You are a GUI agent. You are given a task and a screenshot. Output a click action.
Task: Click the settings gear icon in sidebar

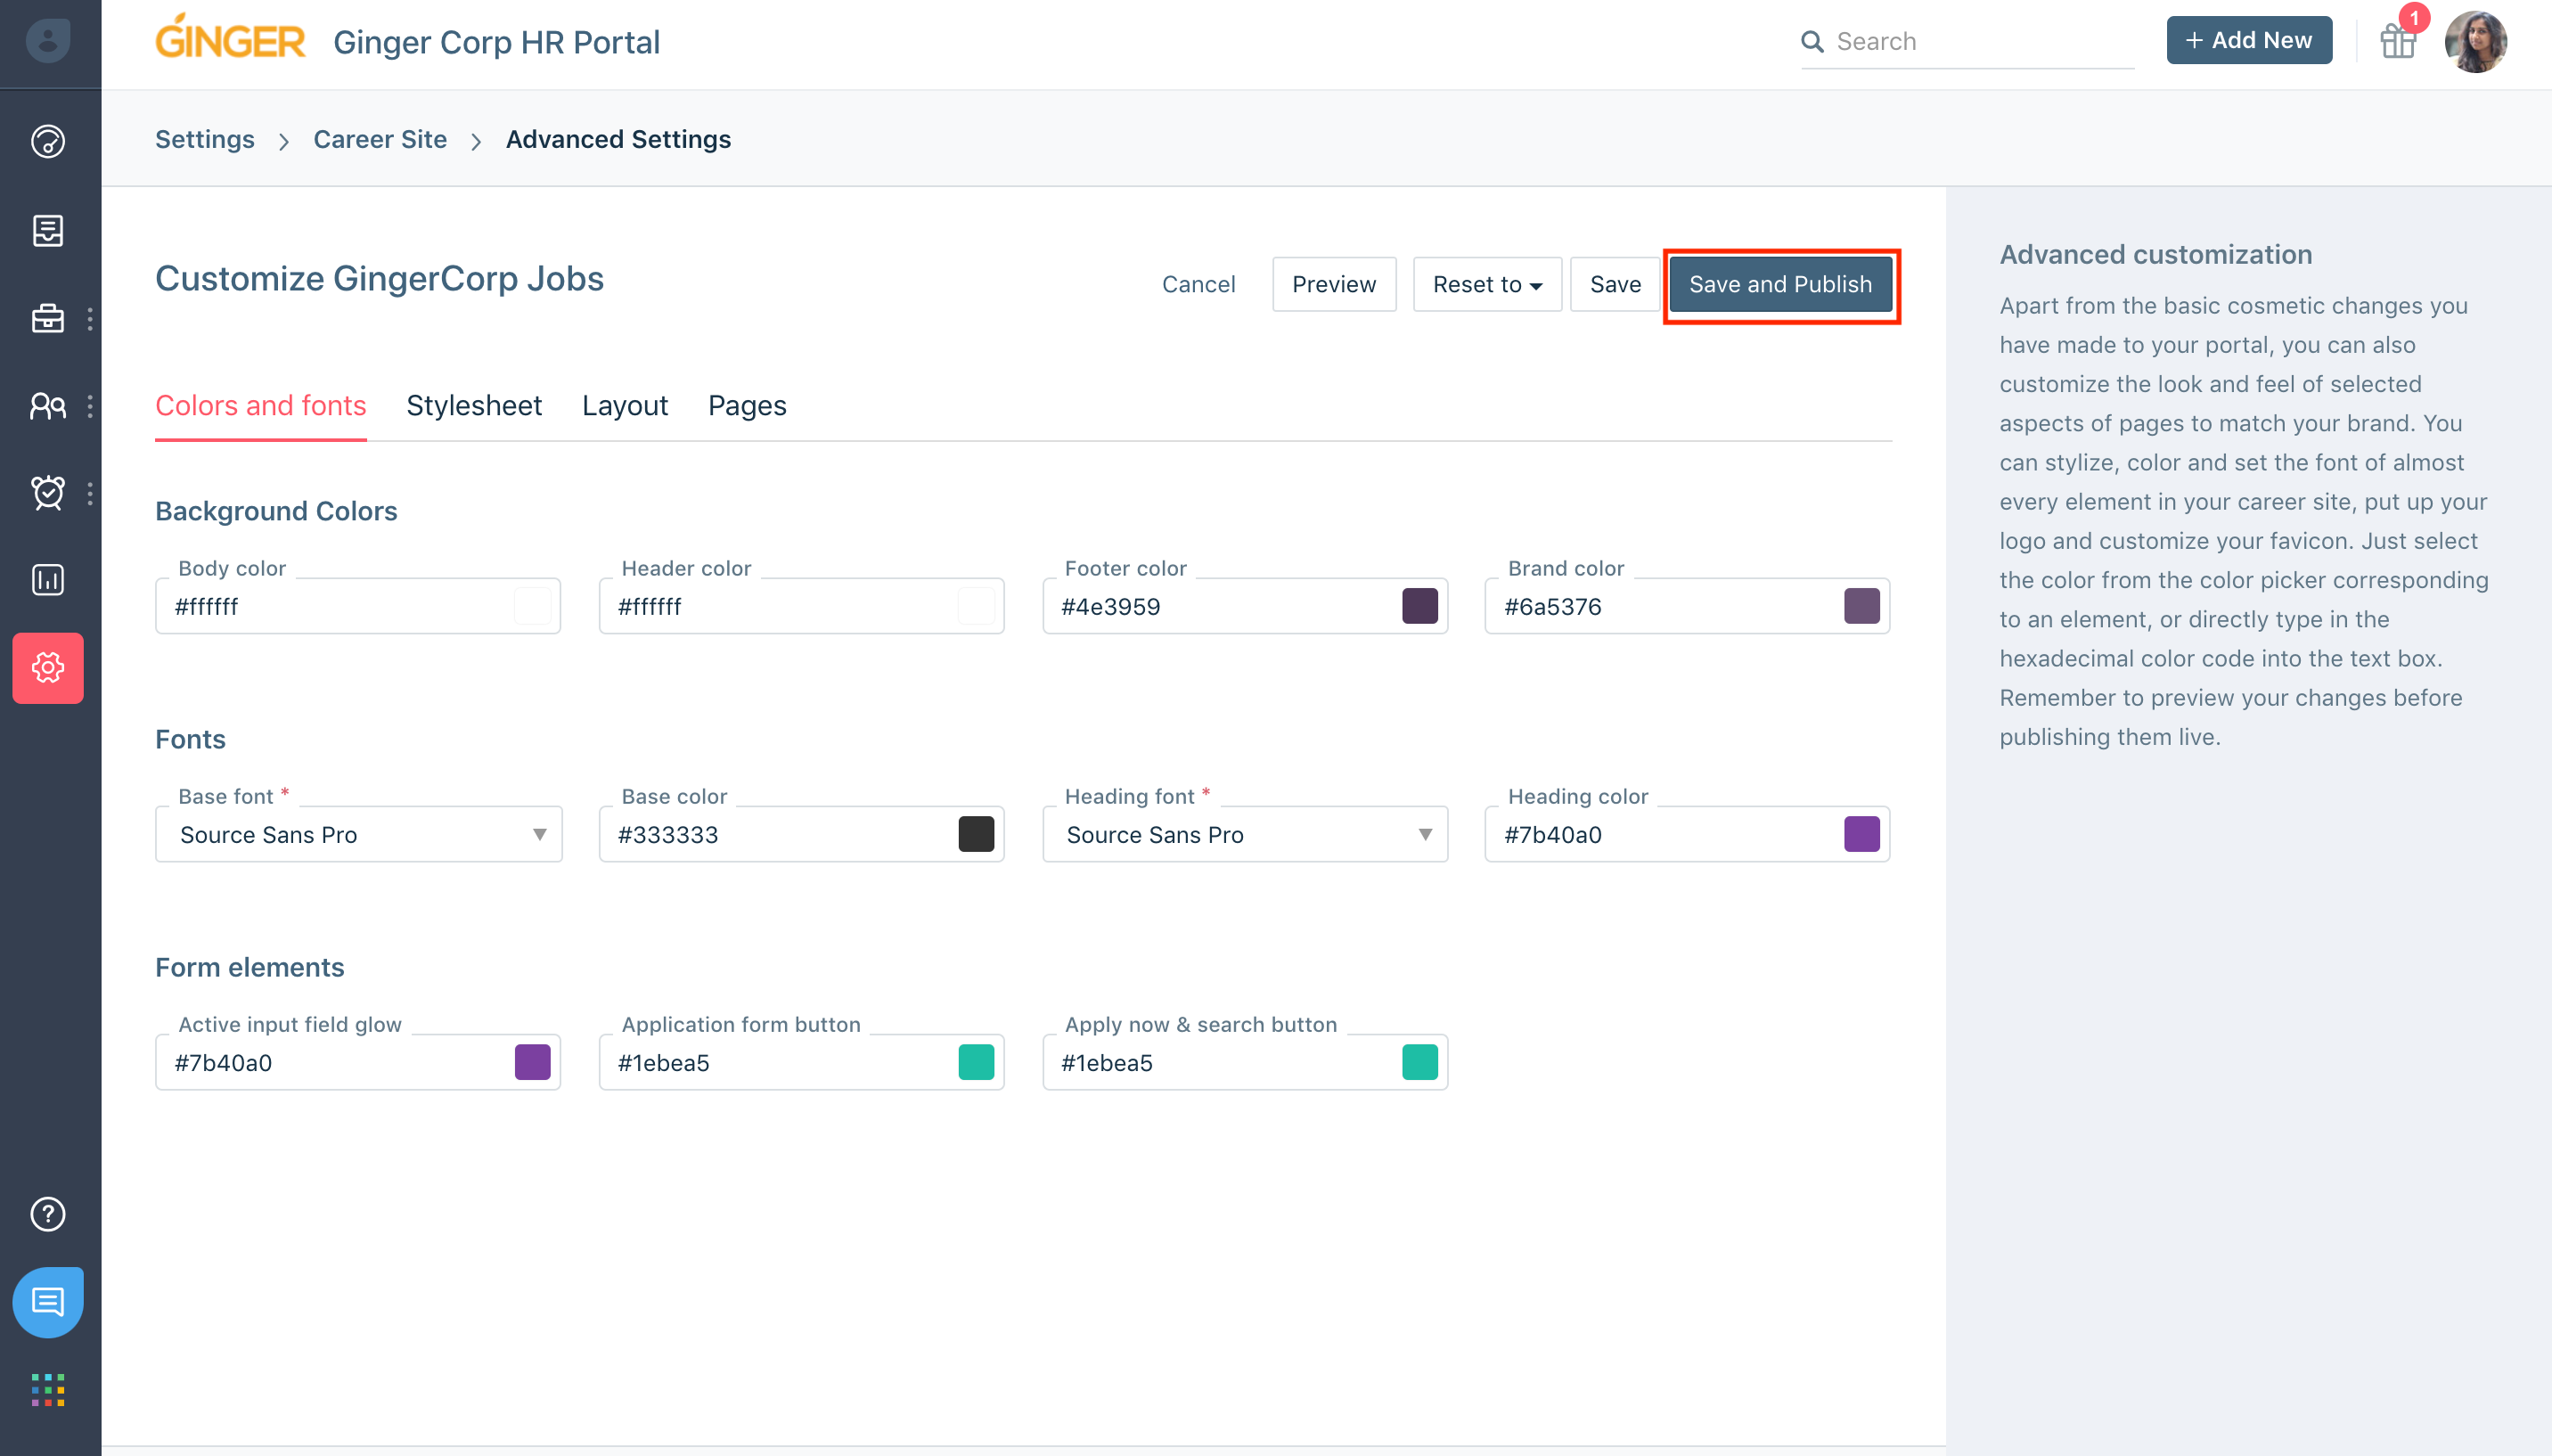coord(48,668)
